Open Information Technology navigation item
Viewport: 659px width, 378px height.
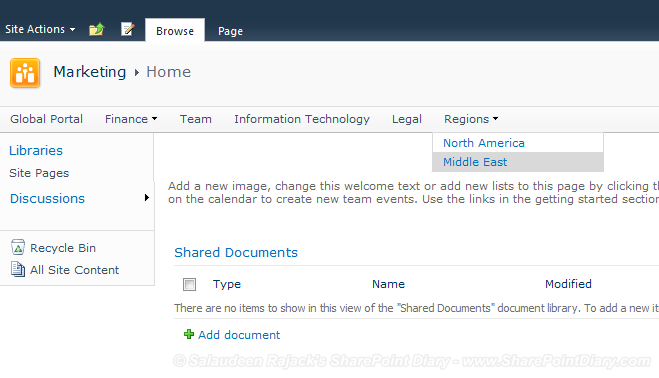click(302, 119)
